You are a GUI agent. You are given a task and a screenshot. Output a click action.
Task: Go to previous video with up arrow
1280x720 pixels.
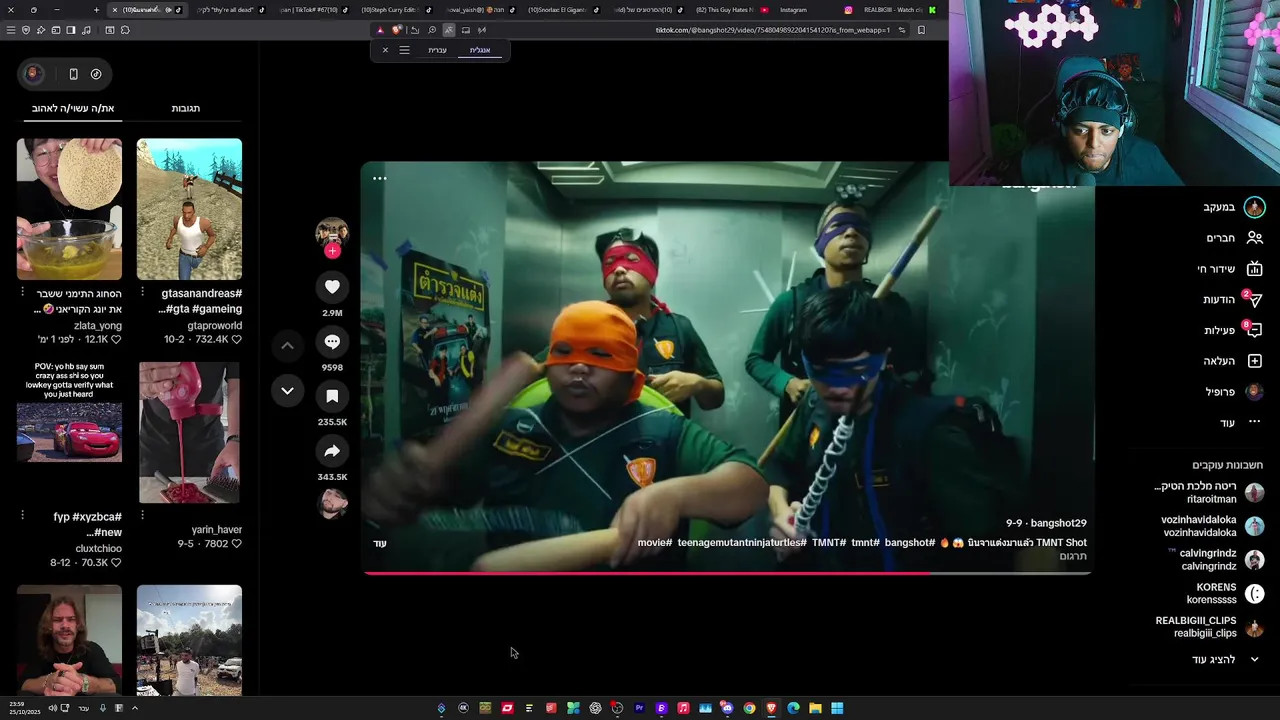pyautogui.click(x=287, y=345)
